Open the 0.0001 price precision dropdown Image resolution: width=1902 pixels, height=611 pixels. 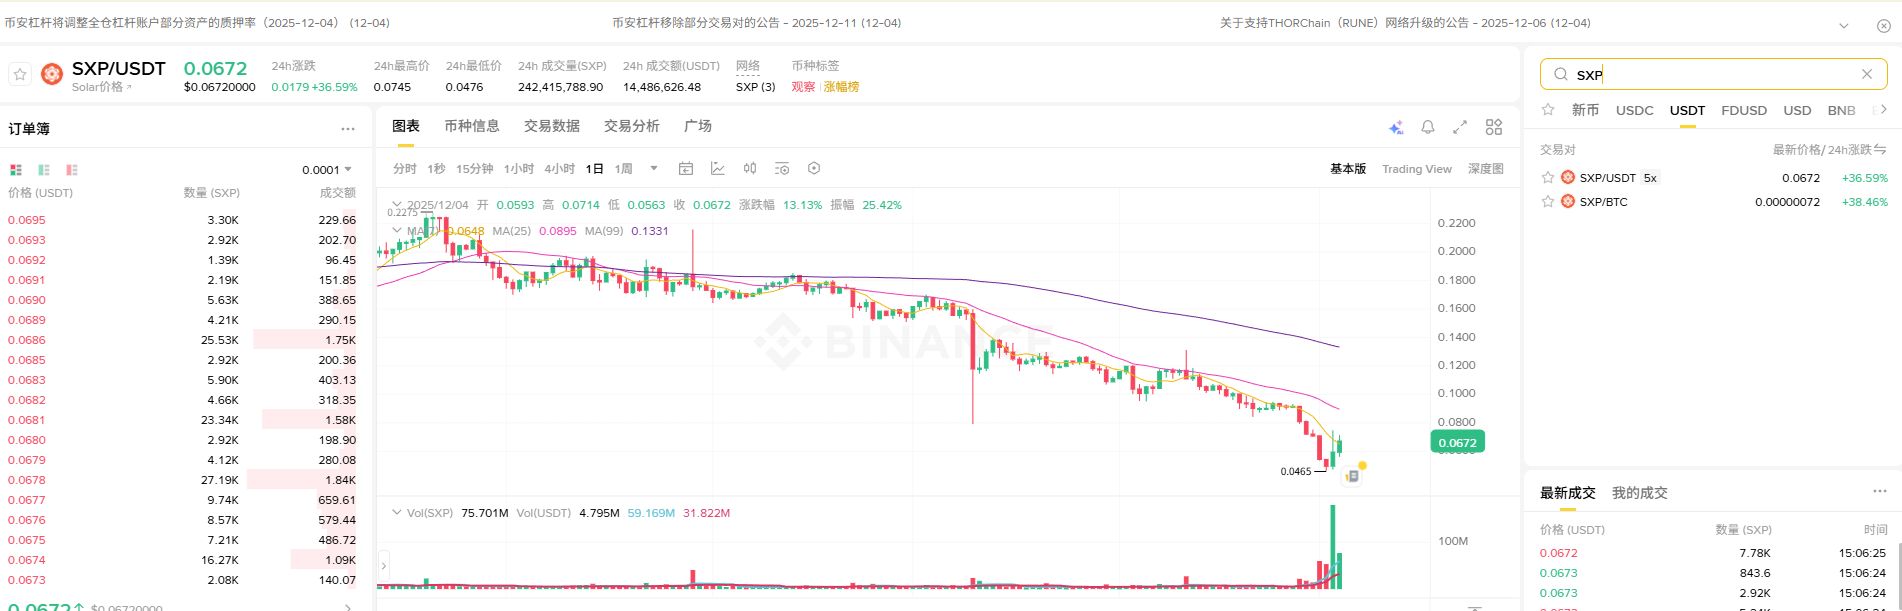pyautogui.click(x=327, y=170)
